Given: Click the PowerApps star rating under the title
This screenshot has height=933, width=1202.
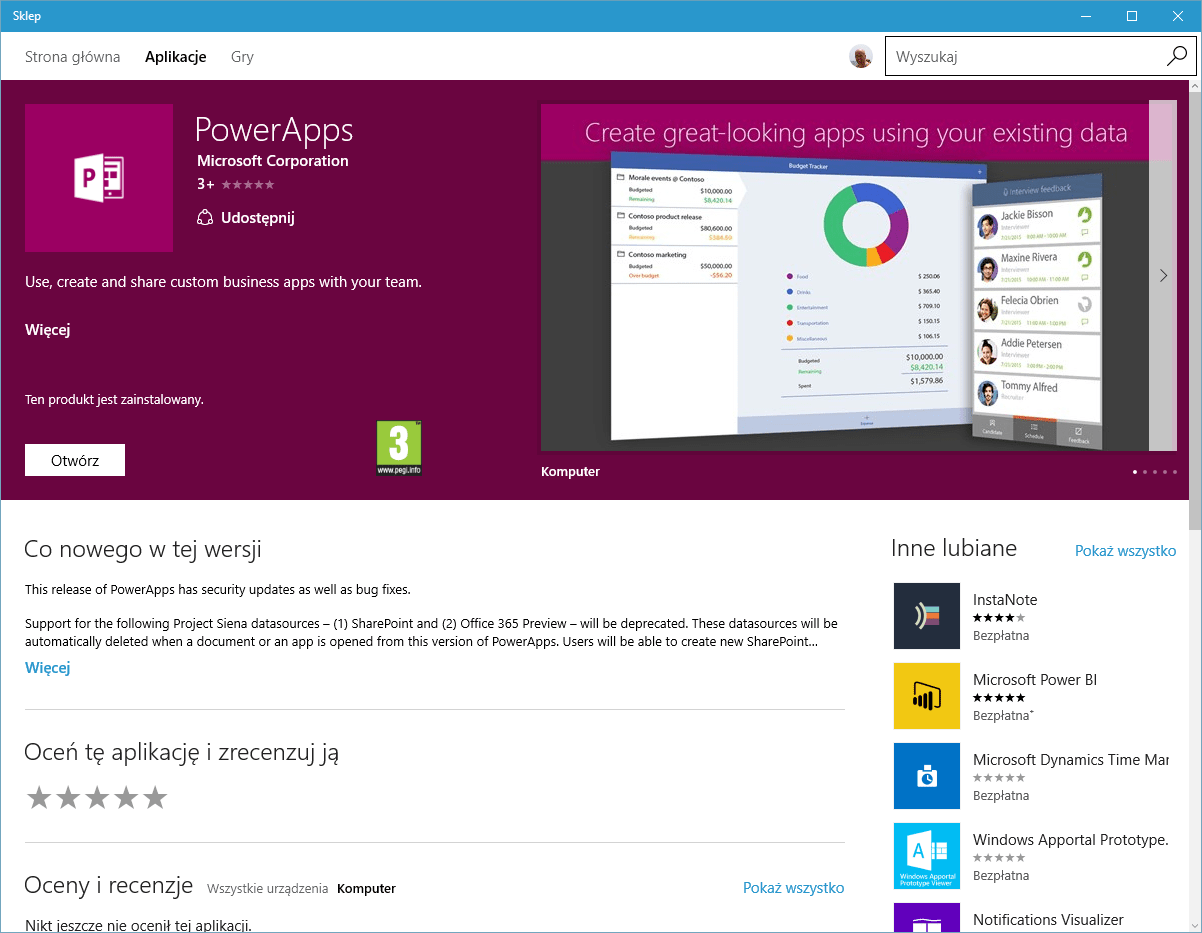Looking at the screenshot, I should (x=248, y=185).
